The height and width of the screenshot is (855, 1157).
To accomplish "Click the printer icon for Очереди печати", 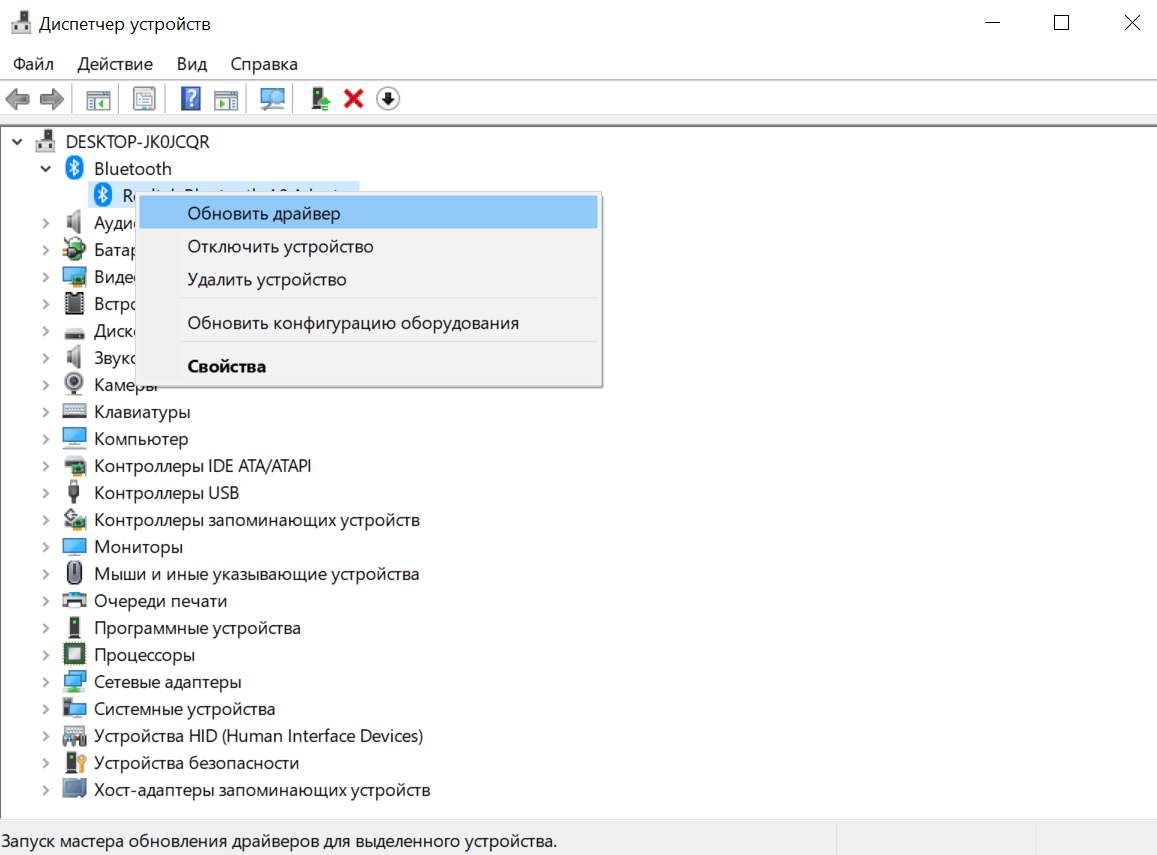I will click(74, 600).
